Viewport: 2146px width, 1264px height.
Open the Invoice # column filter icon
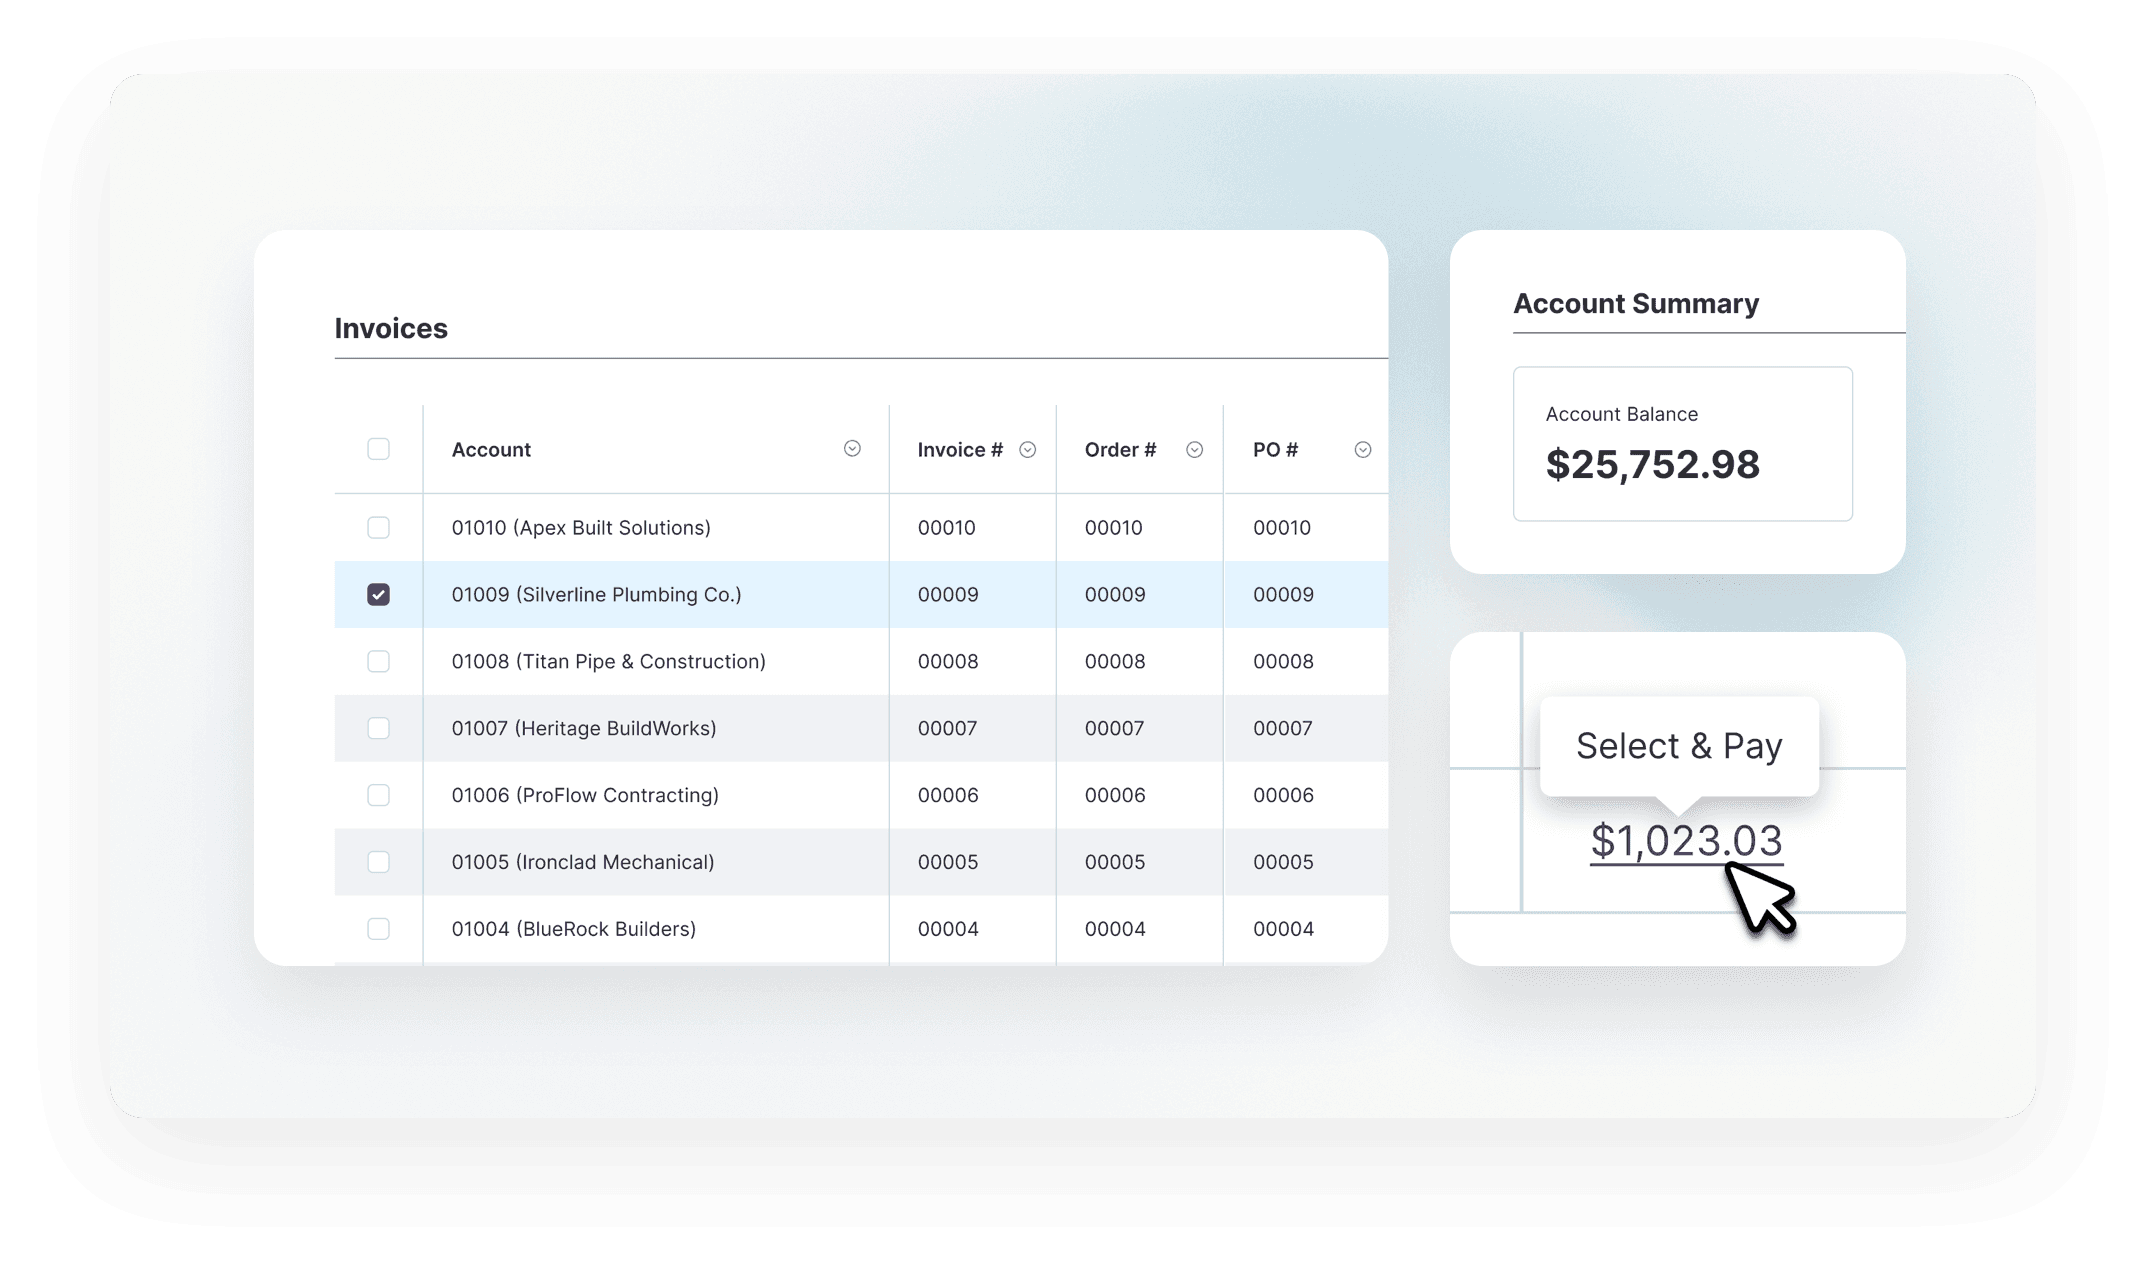[x=1027, y=450]
